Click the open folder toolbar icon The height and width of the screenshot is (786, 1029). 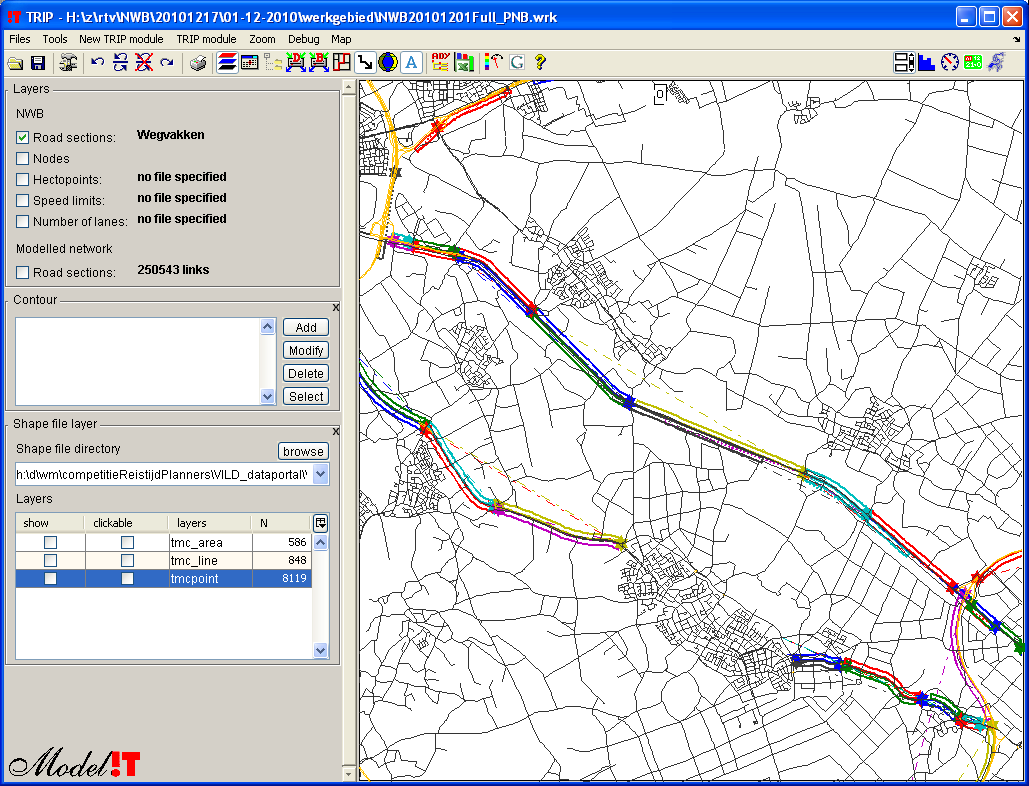(15, 63)
